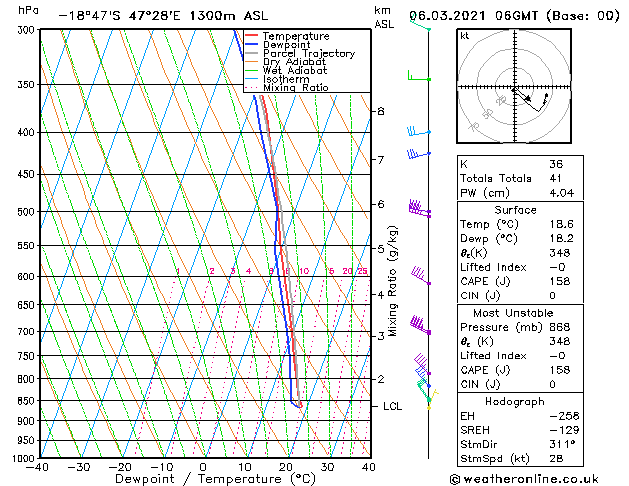The image size is (629, 486).
Task: Click the blue Dewpoint legend line sample
Action: (x=251, y=45)
